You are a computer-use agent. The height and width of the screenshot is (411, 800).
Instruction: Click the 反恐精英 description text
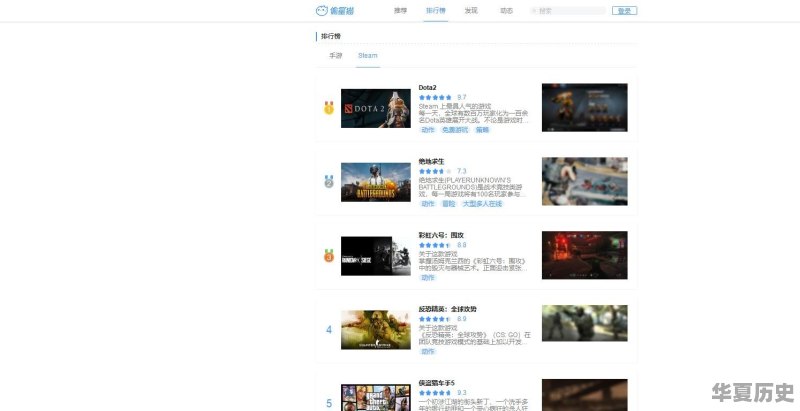click(474, 335)
